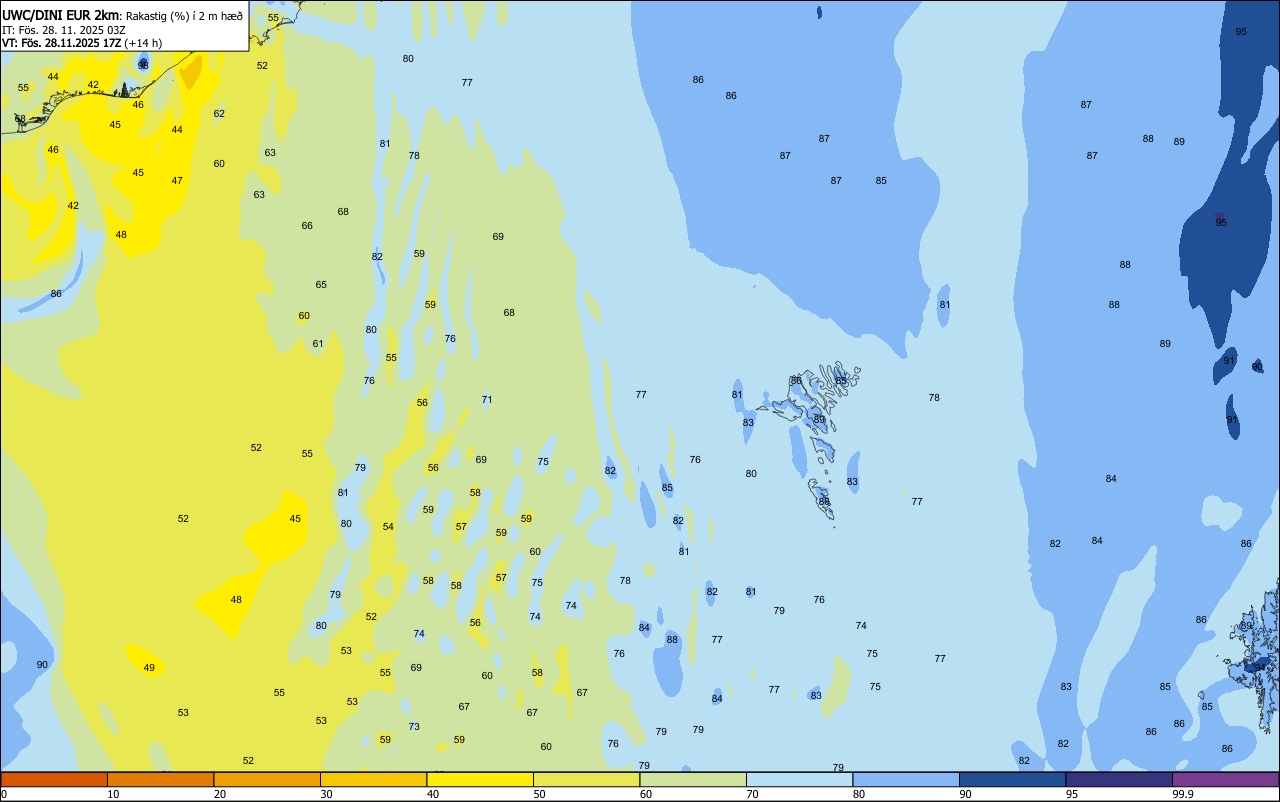Click the 95–99.9 navy legend segment

[1119, 779]
